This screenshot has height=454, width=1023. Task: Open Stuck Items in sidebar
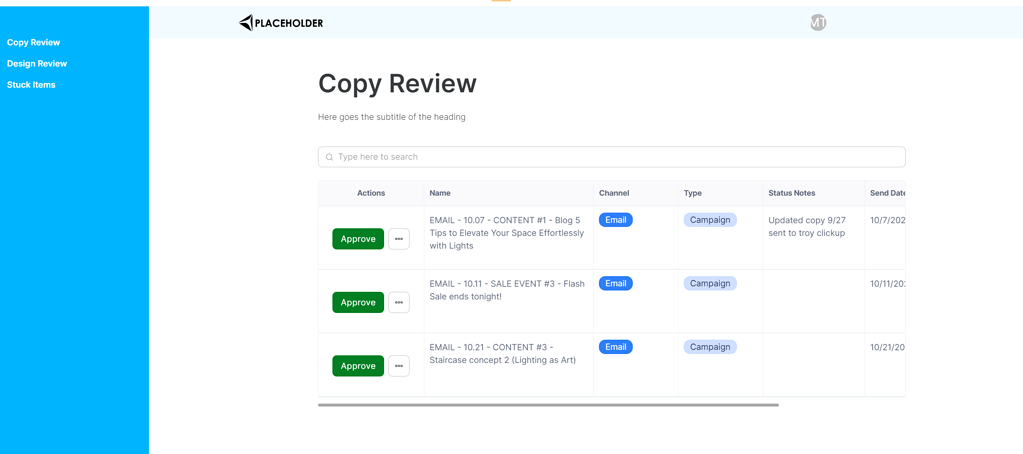click(x=31, y=85)
